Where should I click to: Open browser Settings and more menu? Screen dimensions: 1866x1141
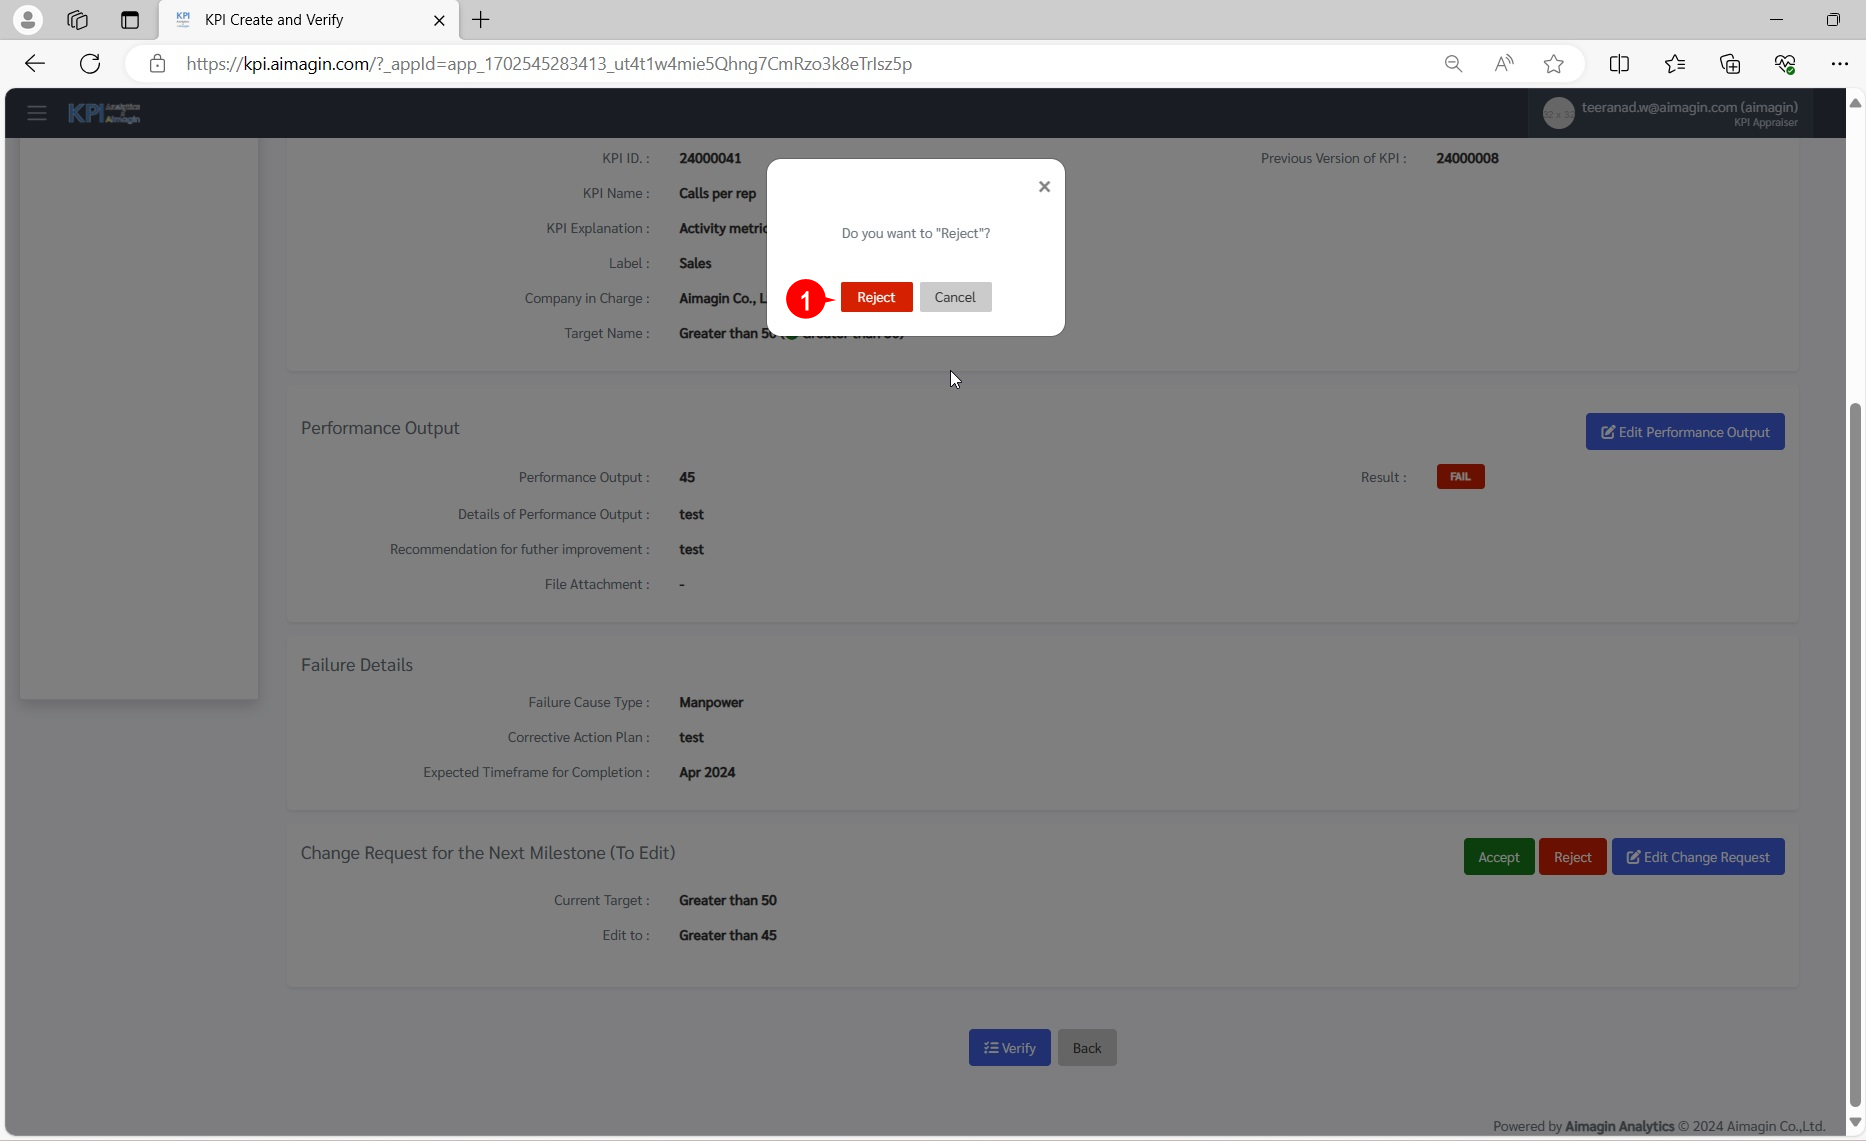tap(1839, 64)
